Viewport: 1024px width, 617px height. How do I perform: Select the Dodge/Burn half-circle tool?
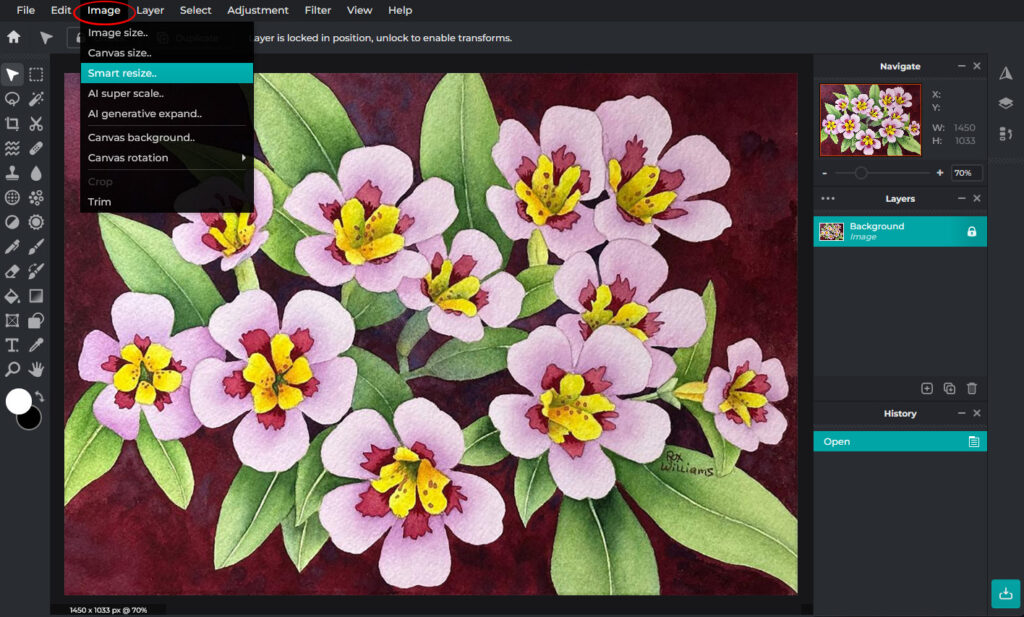[x=12, y=222]
